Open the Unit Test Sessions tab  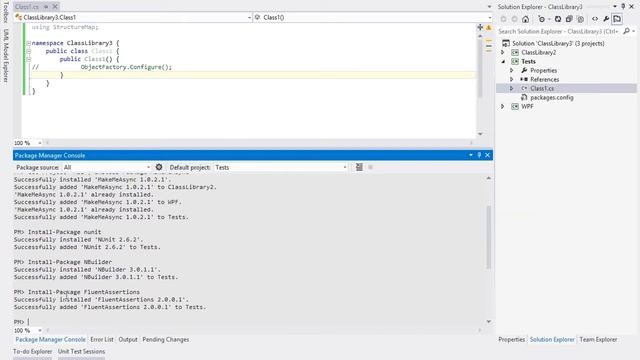pyautogui.click(x=81, y=351)
